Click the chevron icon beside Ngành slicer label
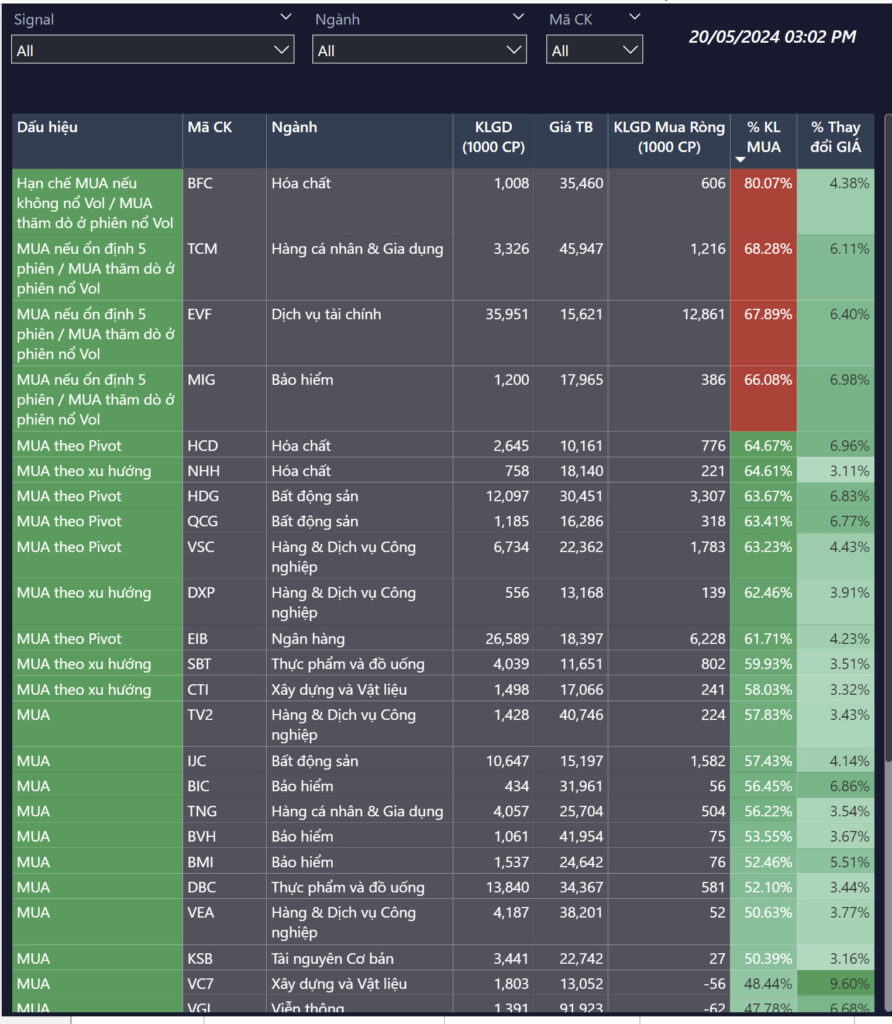The height and width of the screenshot is (1024, 892). [518, 17]
